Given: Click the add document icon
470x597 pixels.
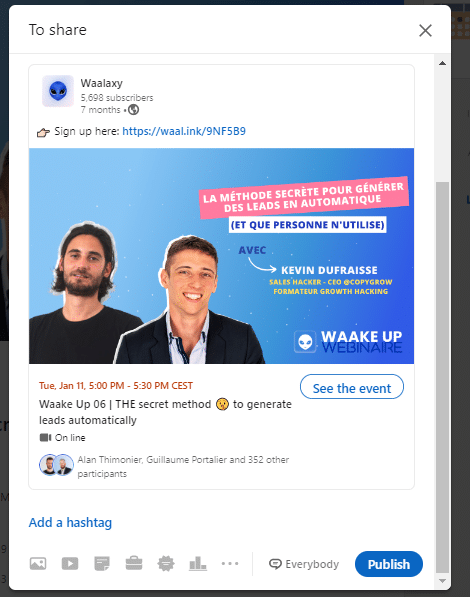Looking at the screenshot, I should 102,563.
